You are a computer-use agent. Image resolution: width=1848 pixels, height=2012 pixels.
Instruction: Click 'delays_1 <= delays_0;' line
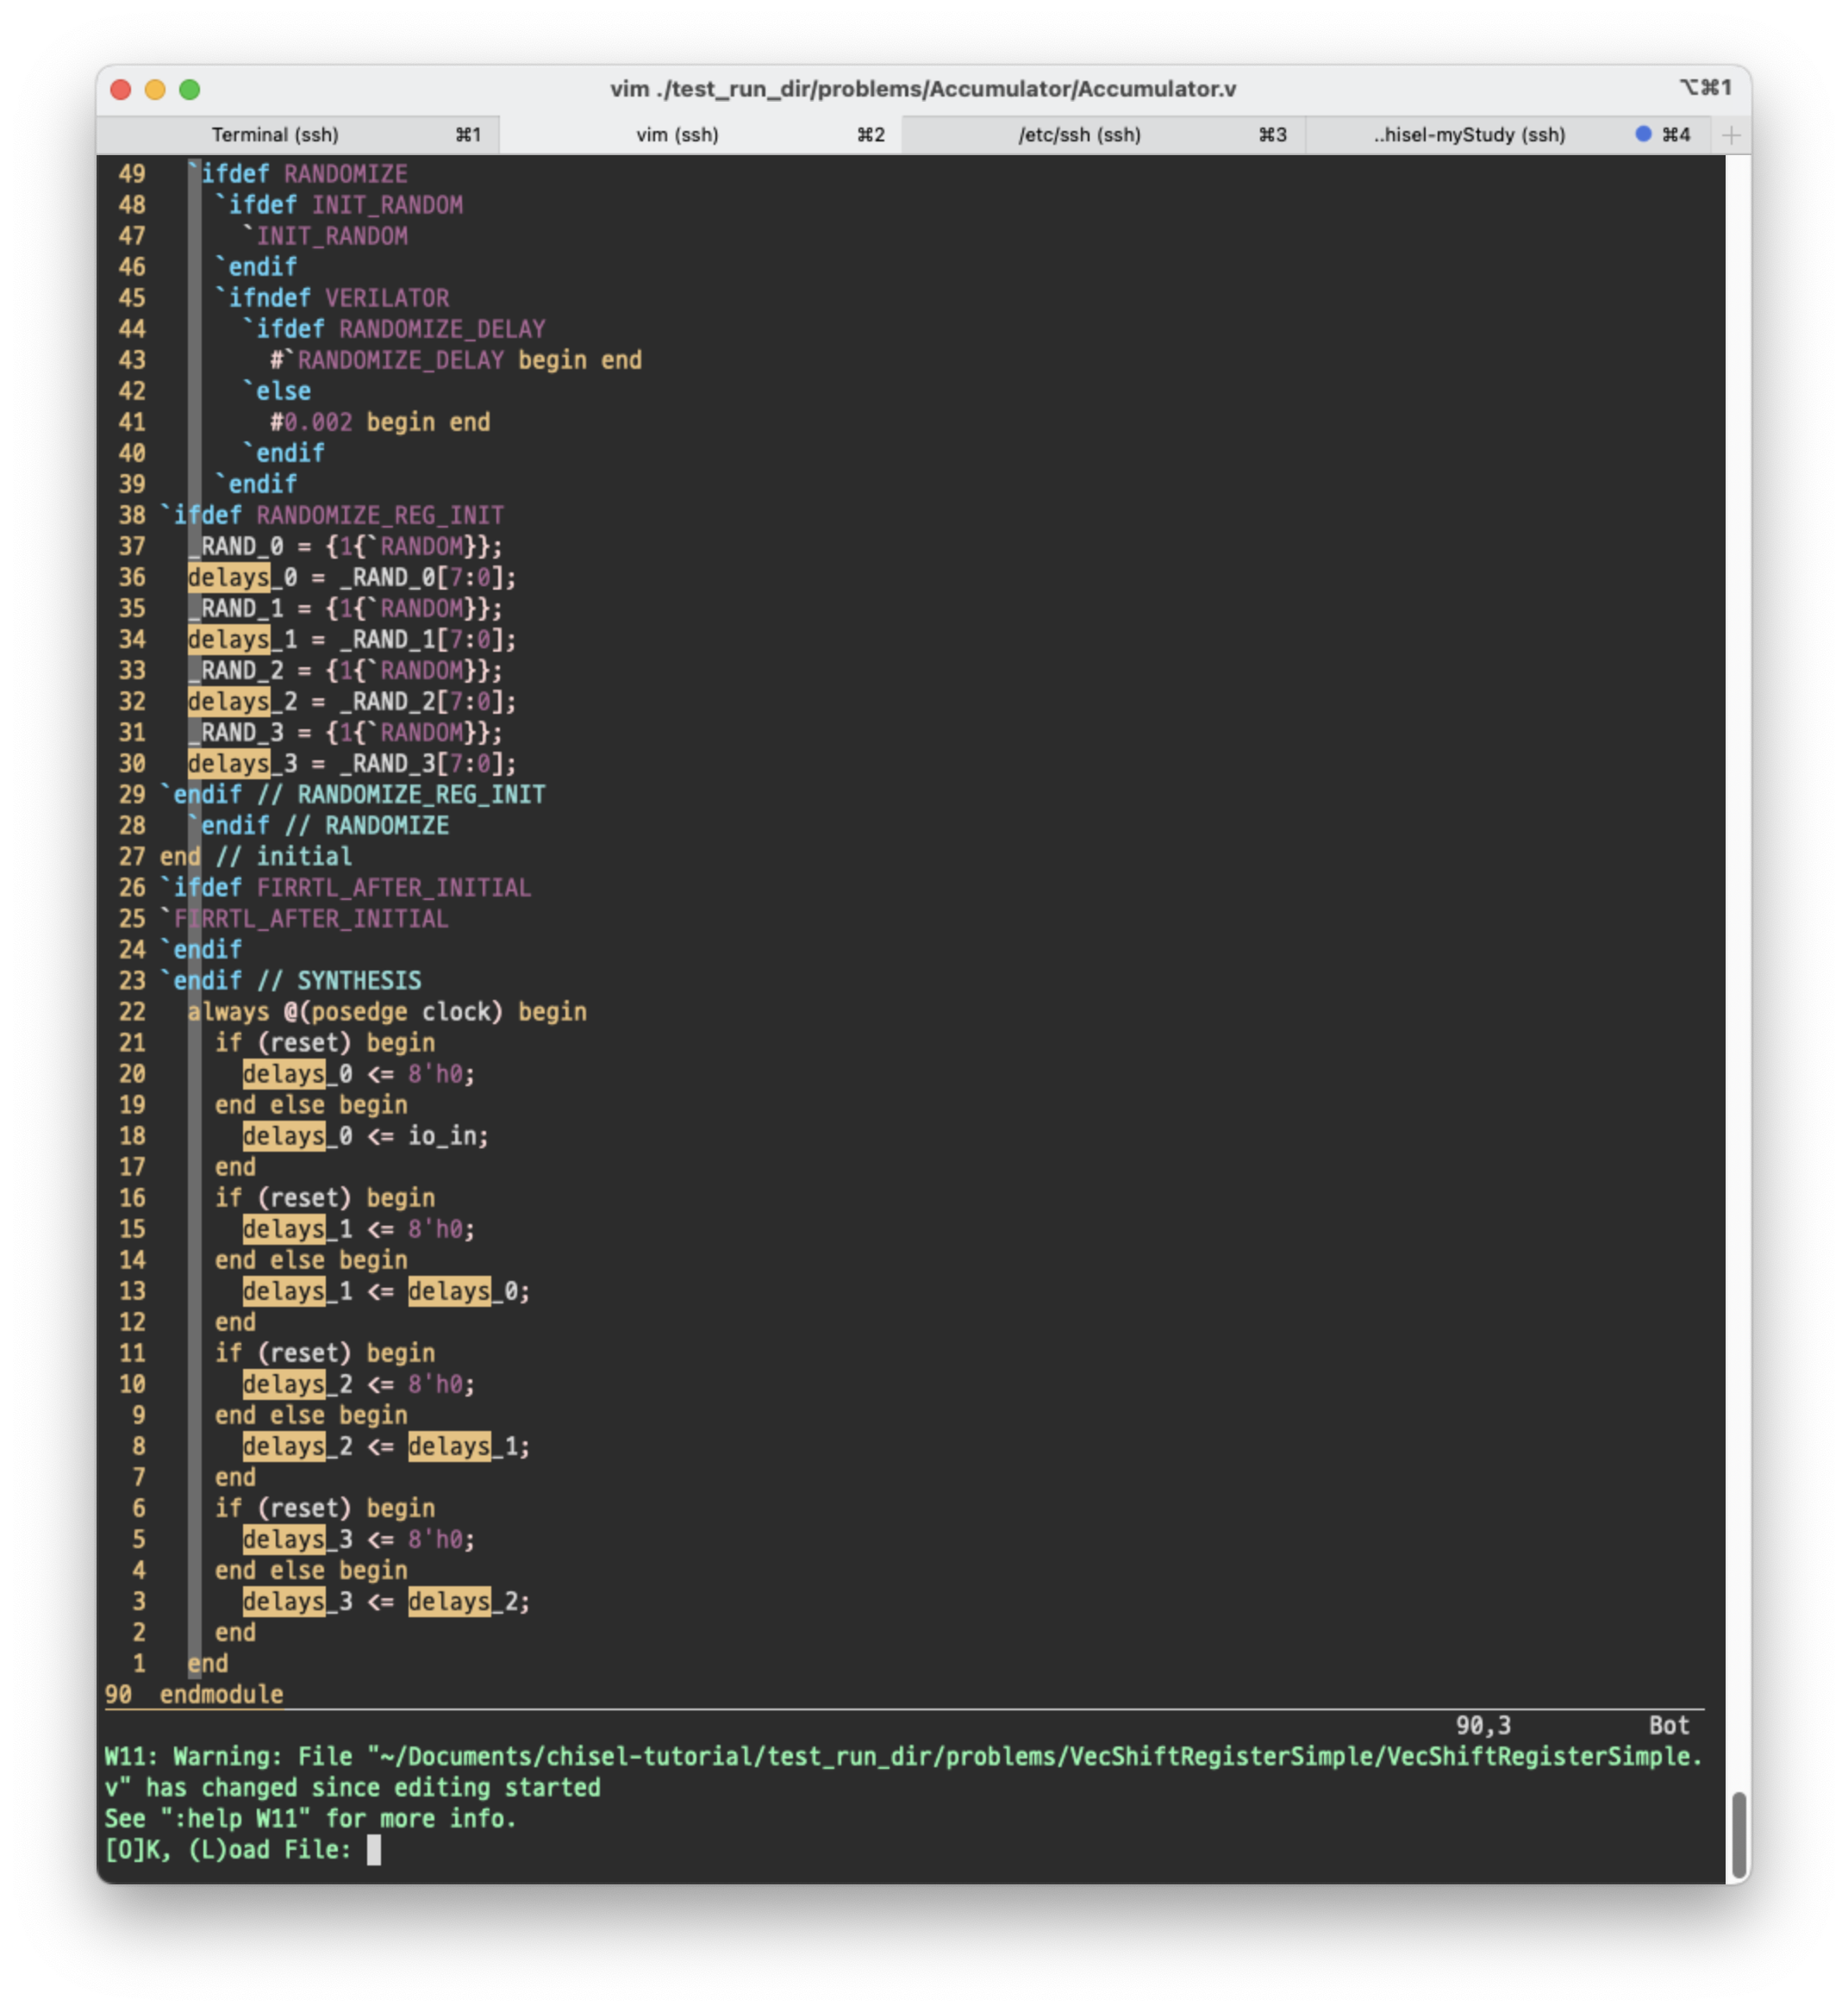[387, 1291]
